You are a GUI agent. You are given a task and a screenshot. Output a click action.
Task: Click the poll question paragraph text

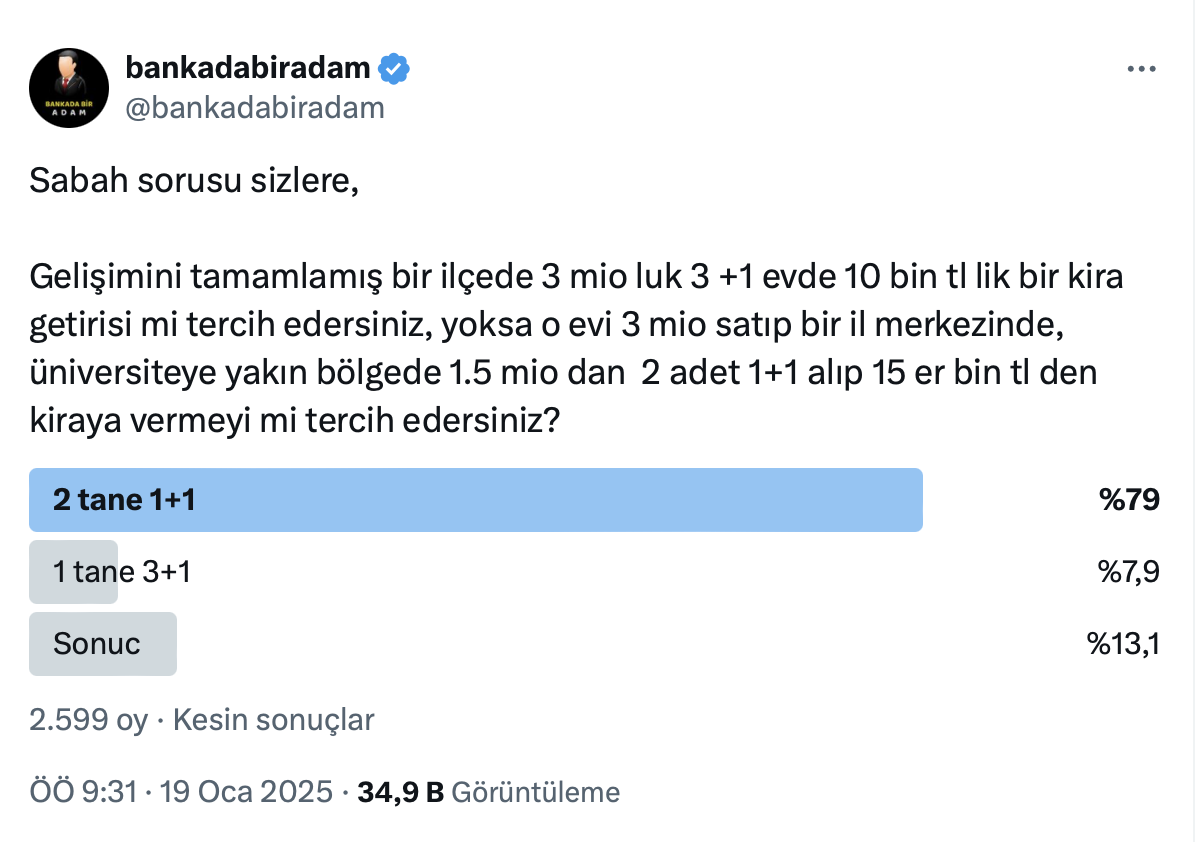click(x=575, y=349)
